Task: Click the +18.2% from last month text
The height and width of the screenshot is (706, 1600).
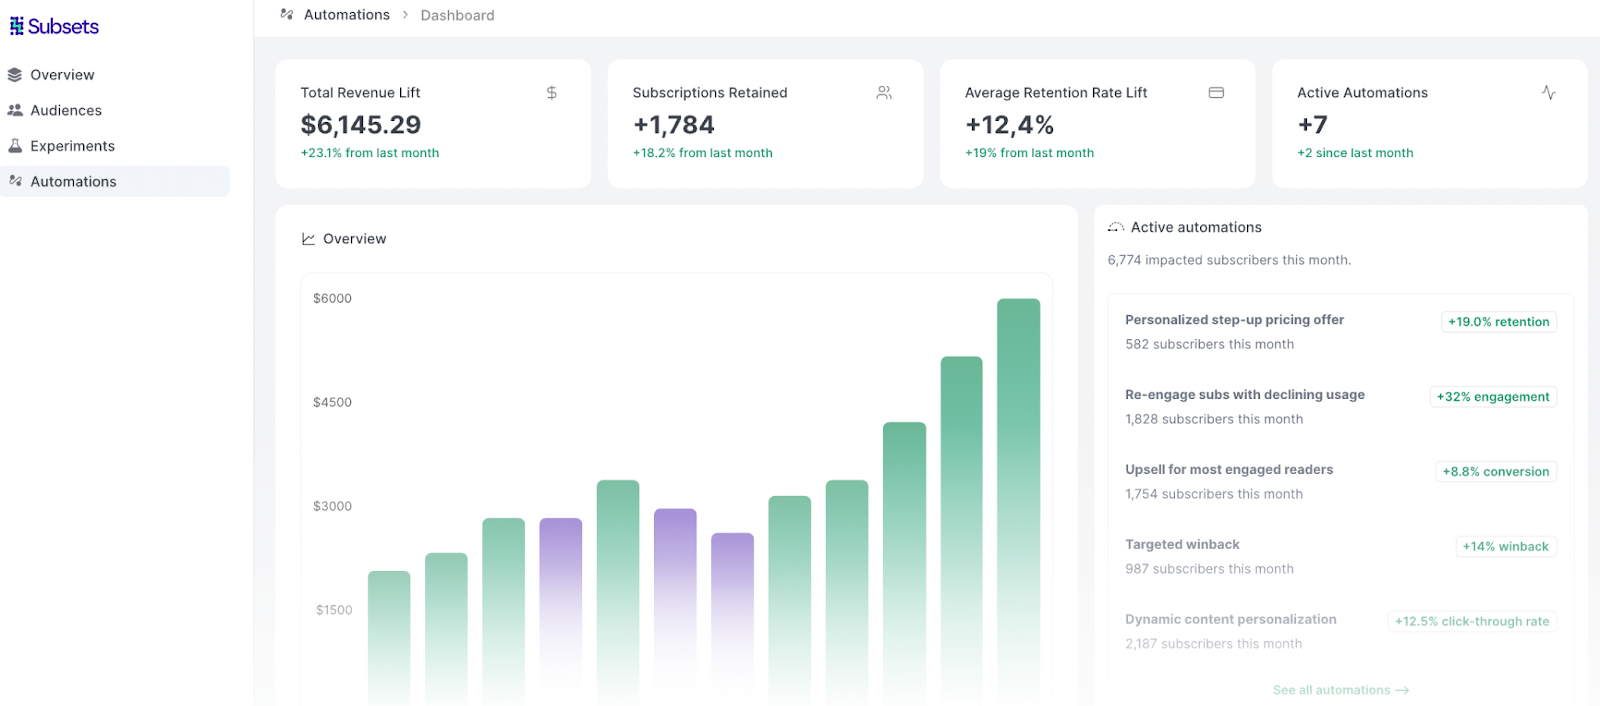Action: tap(702, 153)
